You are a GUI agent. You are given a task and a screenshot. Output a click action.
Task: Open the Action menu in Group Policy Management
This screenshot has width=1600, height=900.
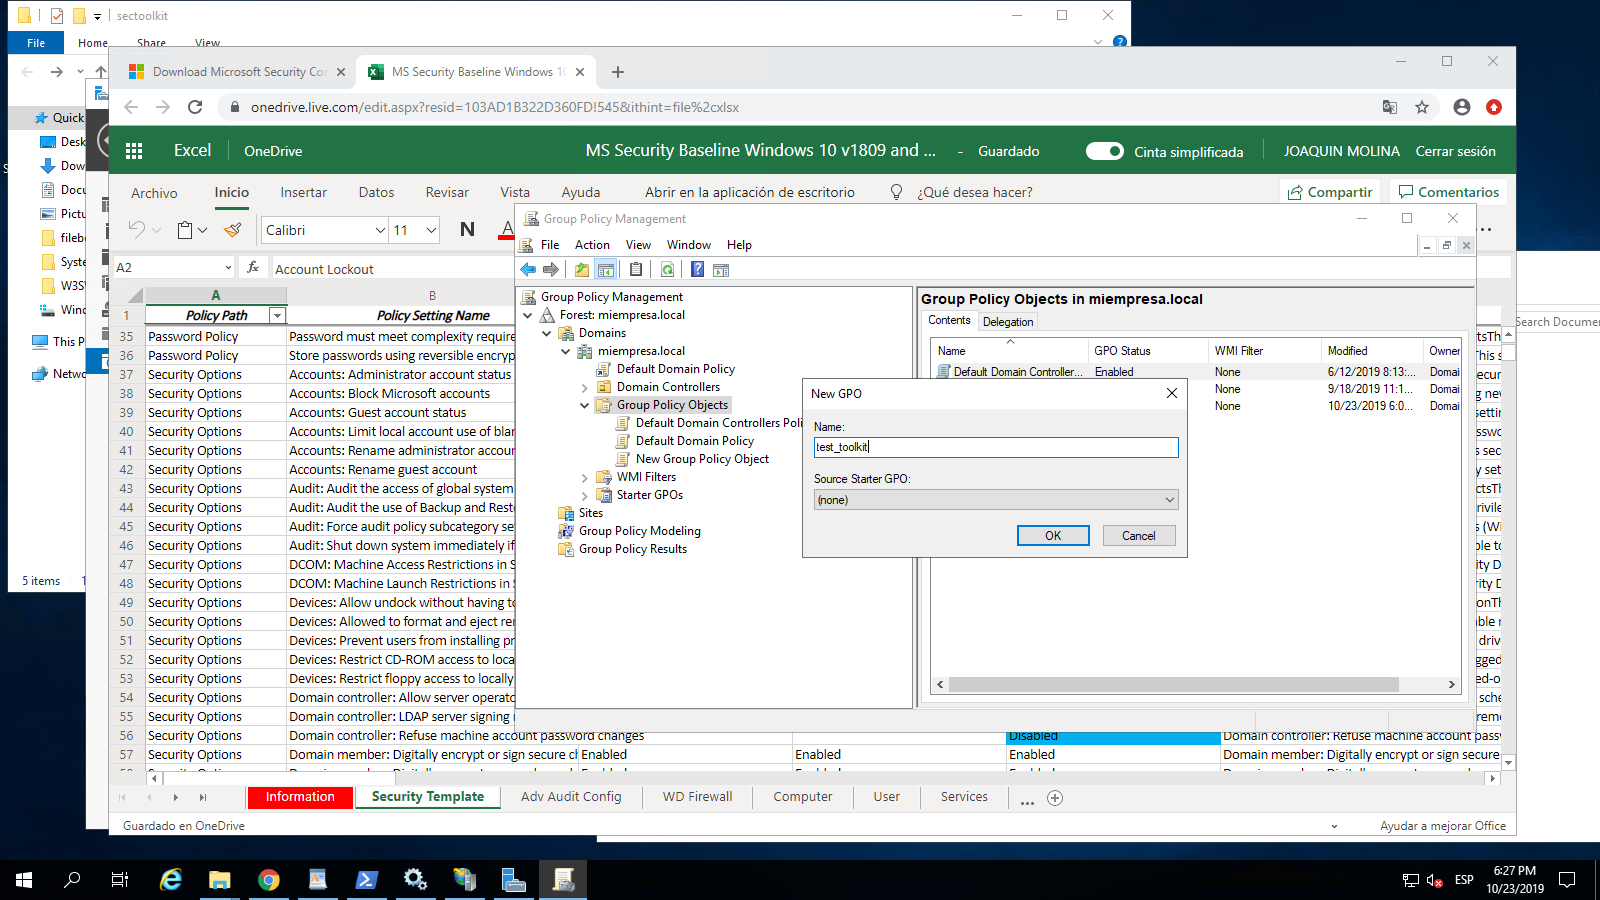[592, 245]
